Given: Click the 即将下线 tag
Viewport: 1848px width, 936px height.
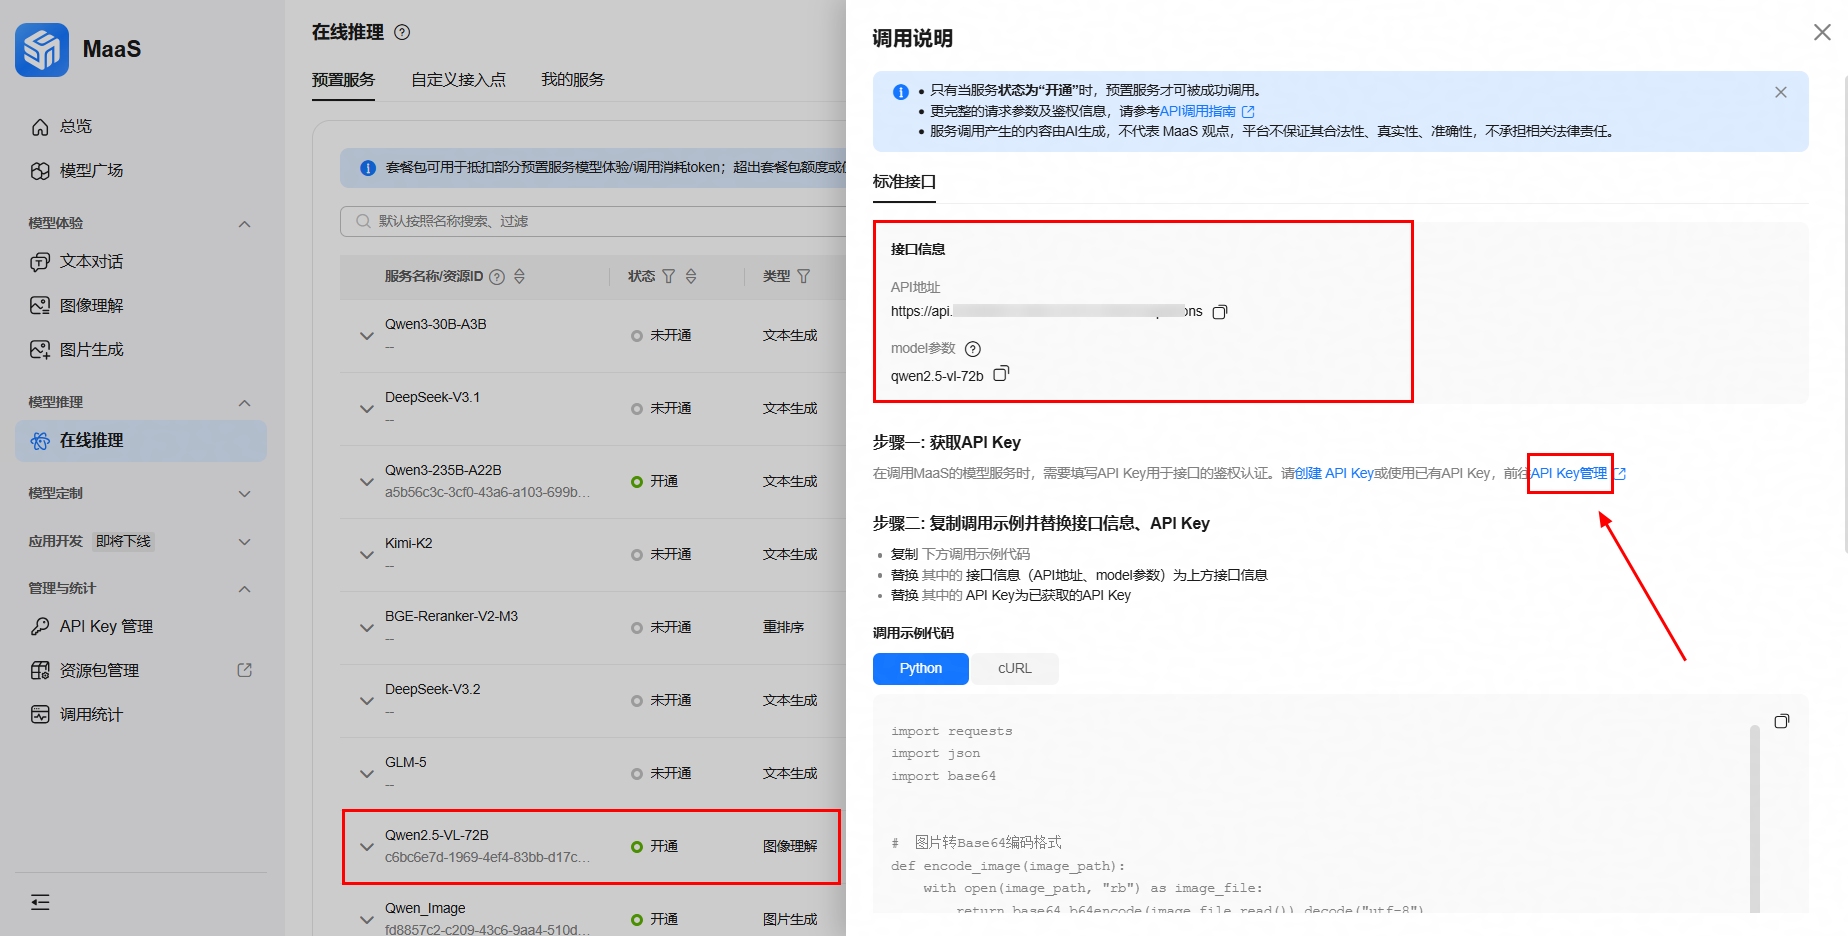Looking at the screenshot, I should pos(123,541).
